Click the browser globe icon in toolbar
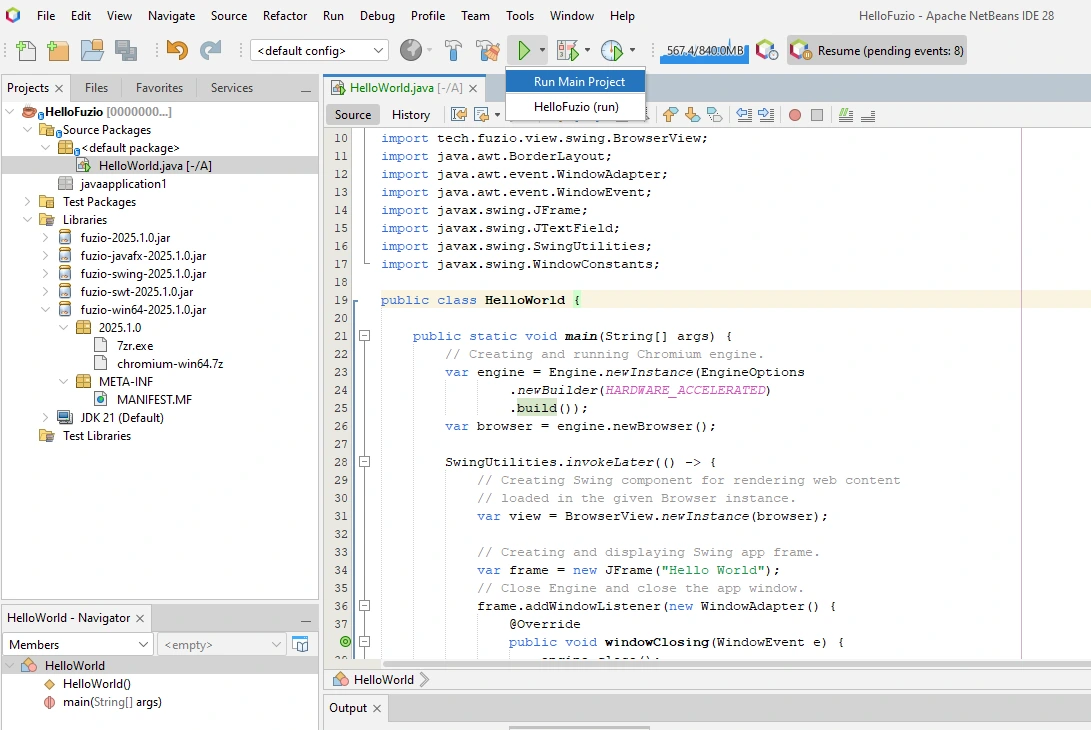The image size is (1091, 730). tap(411, 50)
